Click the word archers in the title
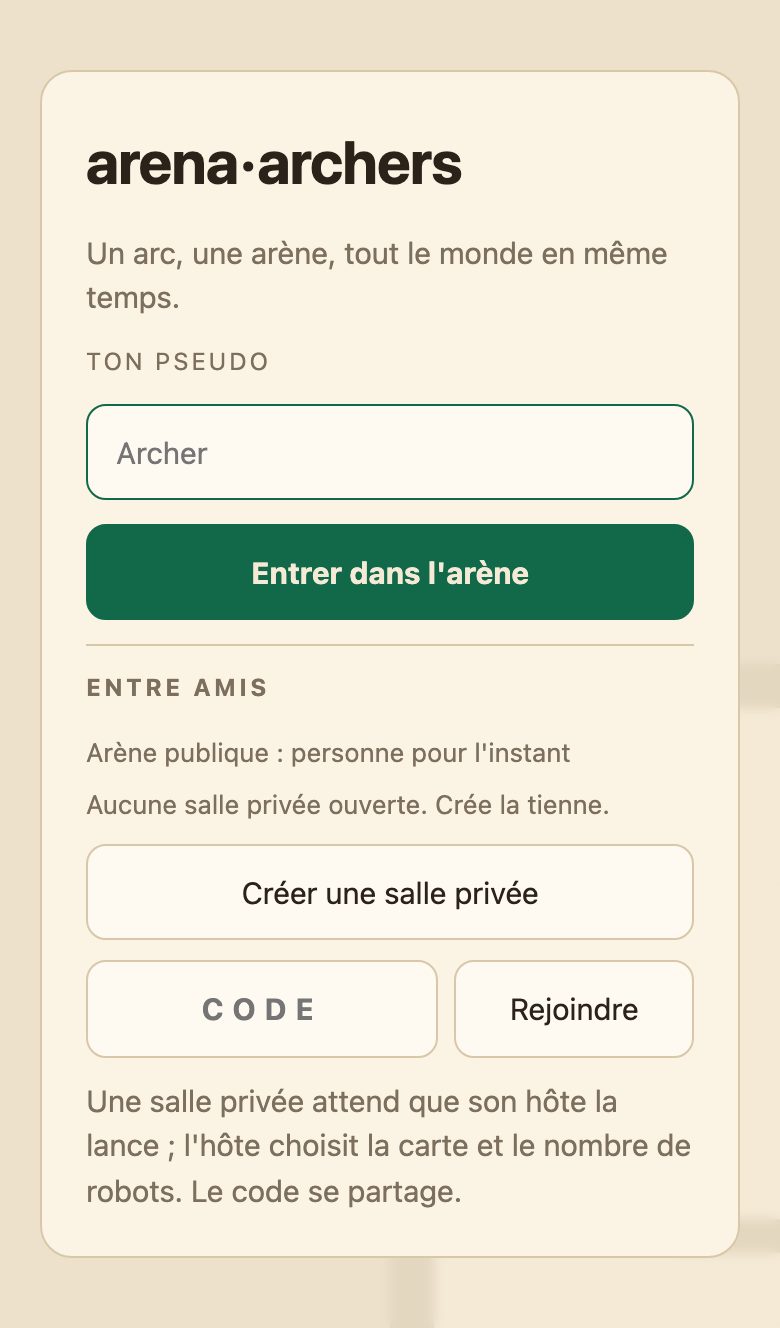The width and height of the screenshot is (780, 1328). (x=360, y=165)
